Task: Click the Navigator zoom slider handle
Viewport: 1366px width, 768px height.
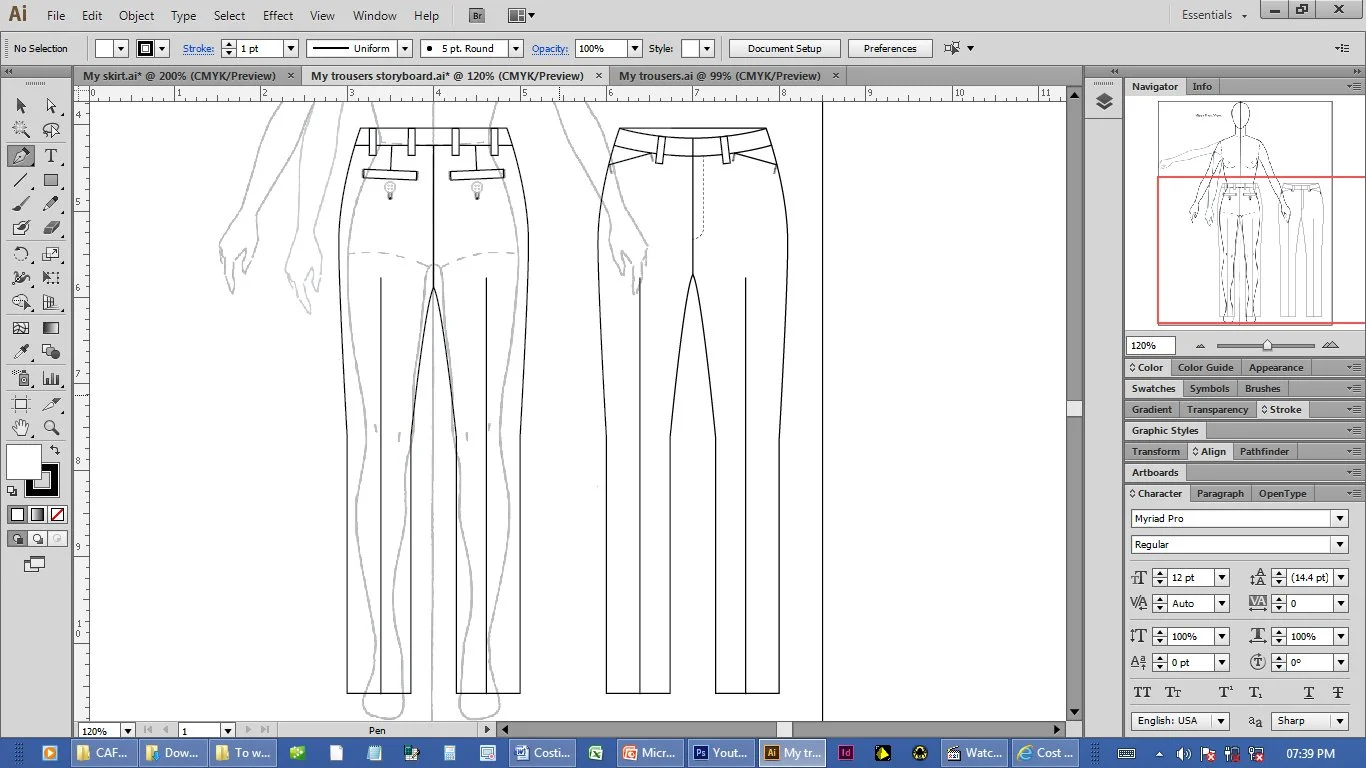Action: [1267, 345]
